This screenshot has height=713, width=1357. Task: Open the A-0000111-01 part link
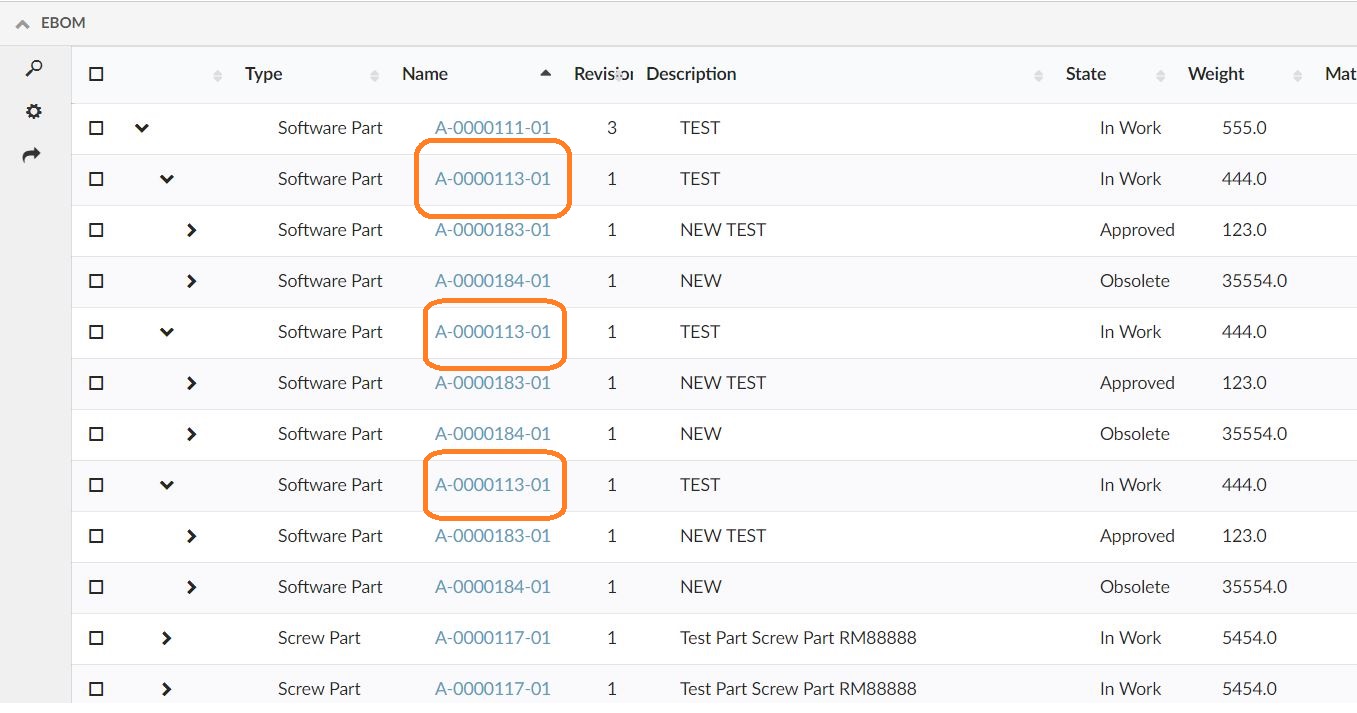pos(492,128)
